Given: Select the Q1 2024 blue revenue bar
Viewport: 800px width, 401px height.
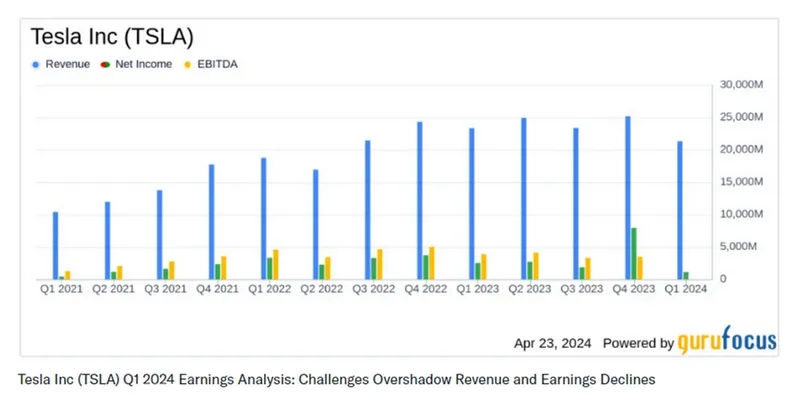Looking at the screenshot, I should click(x=679, y=210).
